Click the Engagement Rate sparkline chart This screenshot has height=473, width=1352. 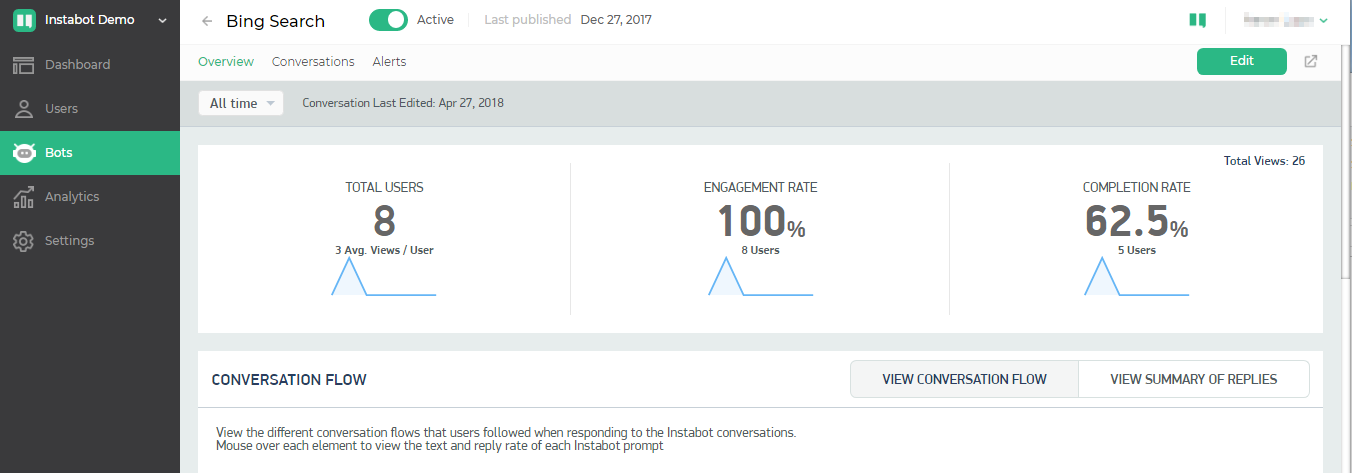[760, 277]
